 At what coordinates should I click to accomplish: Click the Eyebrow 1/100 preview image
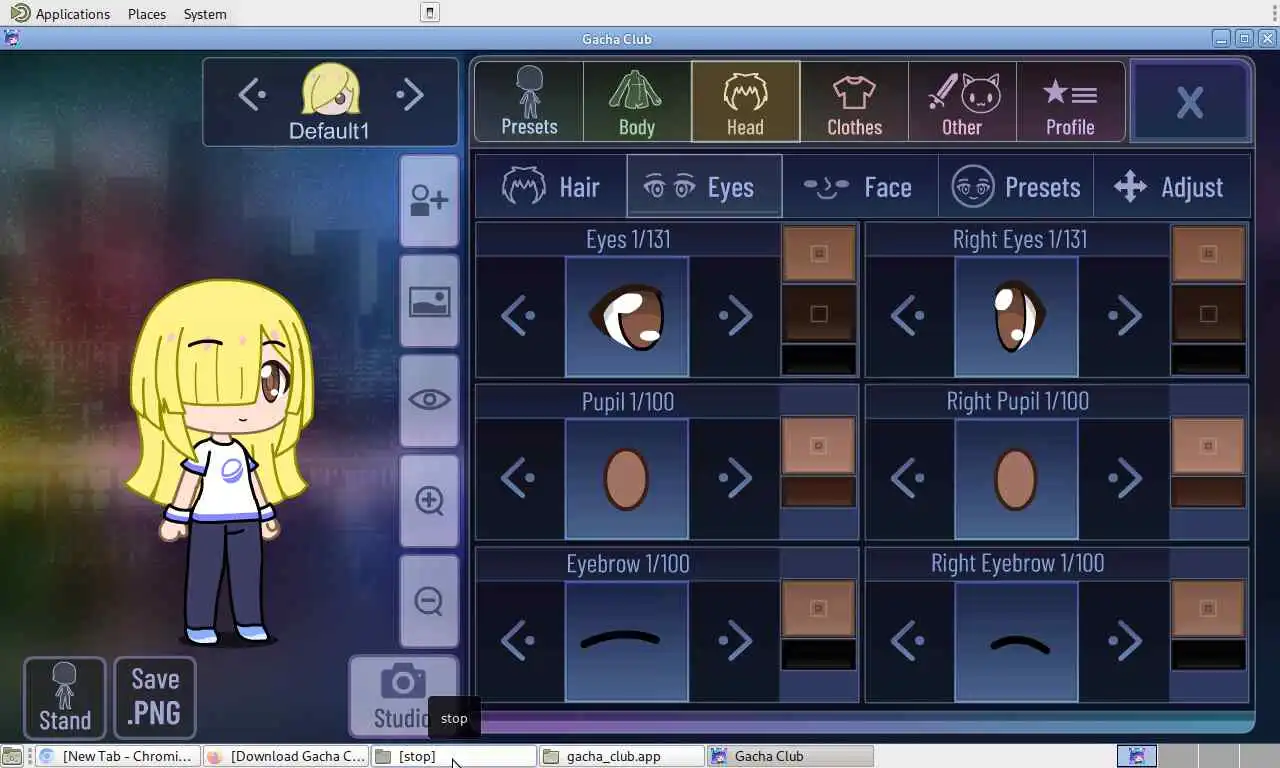[x=627, y=640]
